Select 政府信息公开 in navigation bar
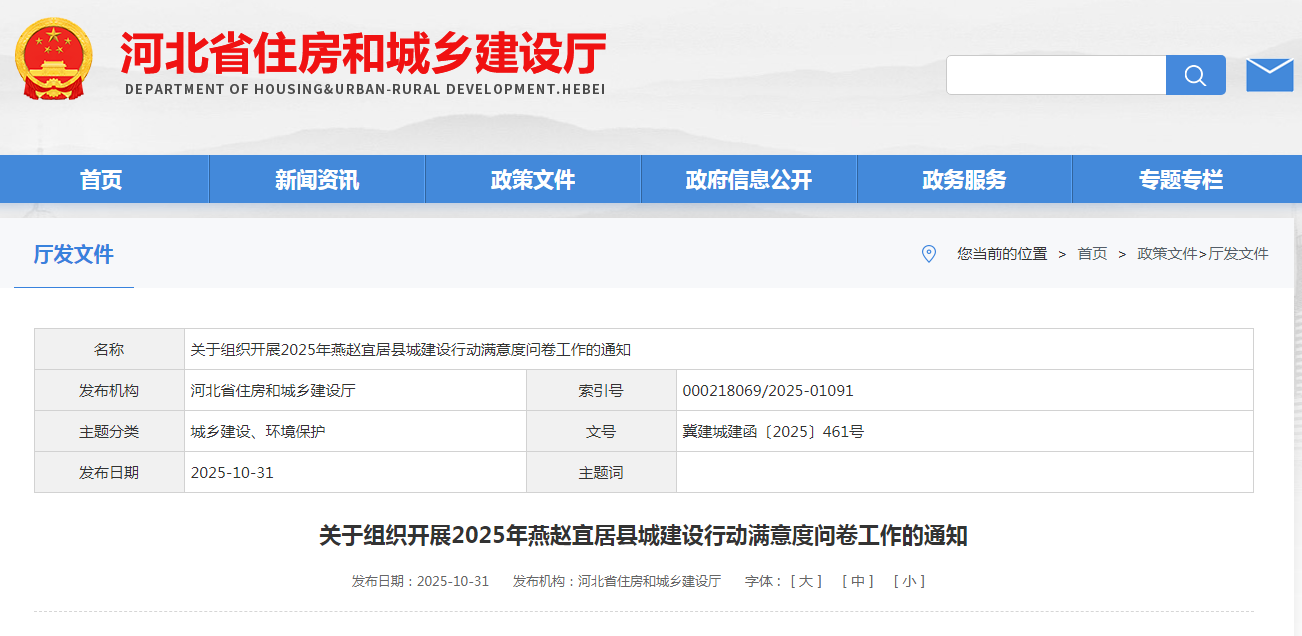1302x636 pixels. [749, 180]
